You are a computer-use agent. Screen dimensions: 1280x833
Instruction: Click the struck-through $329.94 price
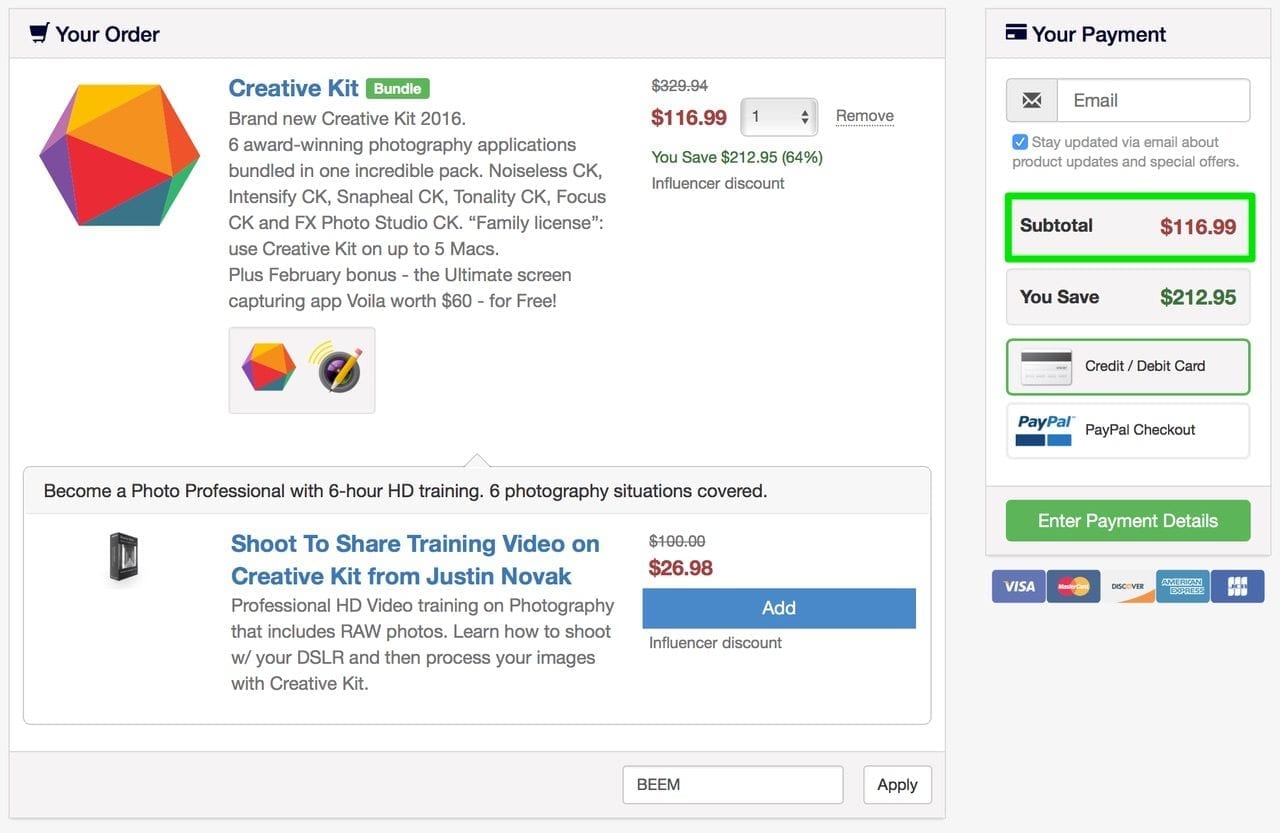(680, 86)
